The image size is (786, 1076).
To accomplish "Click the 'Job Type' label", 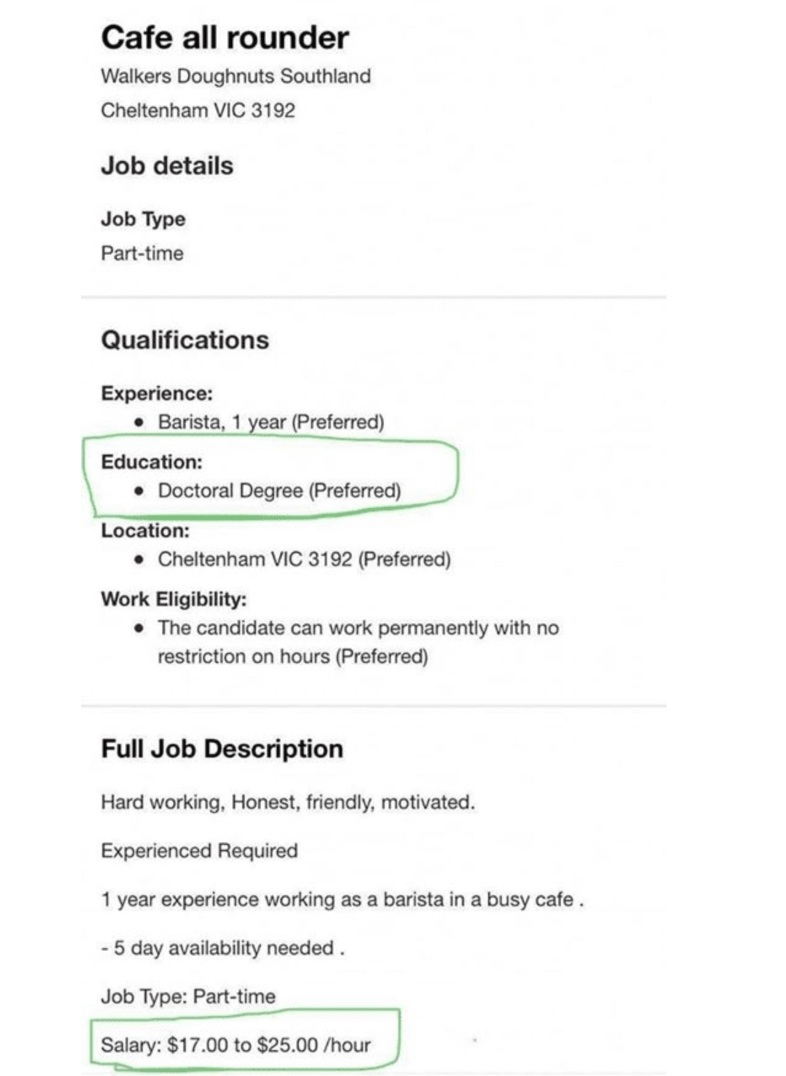I will 143,219.
